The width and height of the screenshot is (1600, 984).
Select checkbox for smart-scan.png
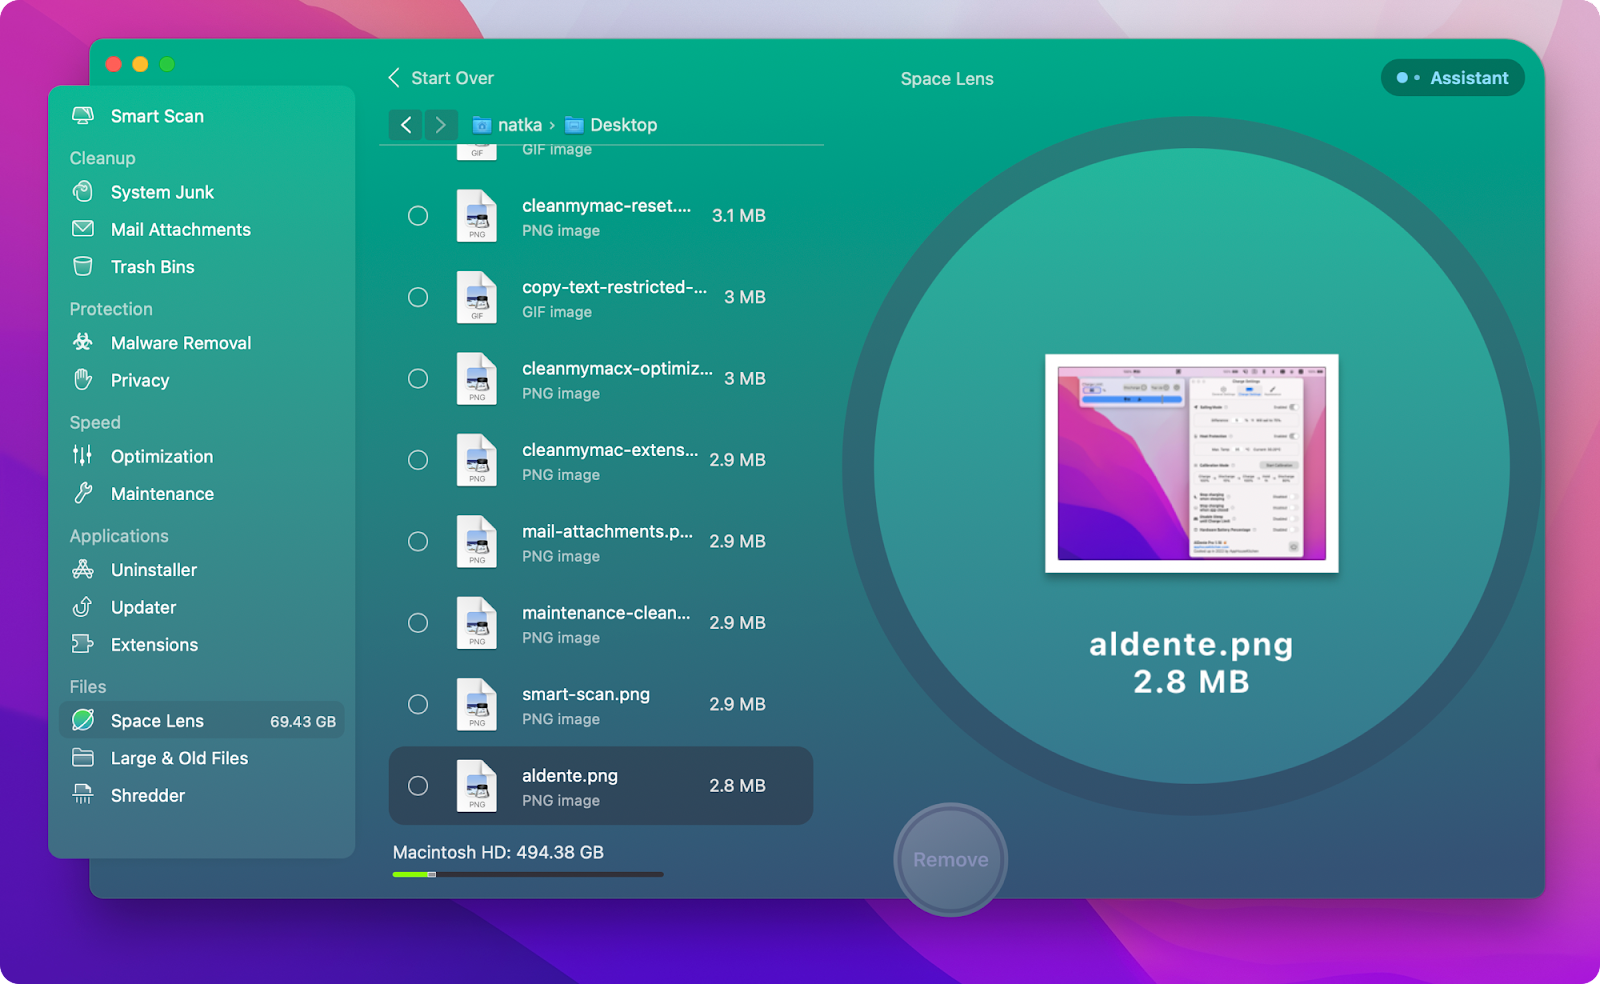[x=418, y=704]
